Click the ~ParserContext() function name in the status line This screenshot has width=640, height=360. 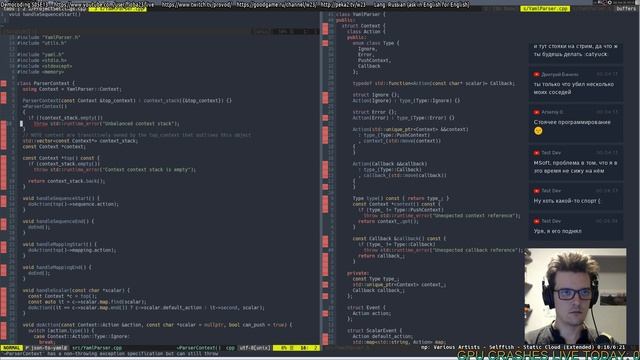pos(198,348)
